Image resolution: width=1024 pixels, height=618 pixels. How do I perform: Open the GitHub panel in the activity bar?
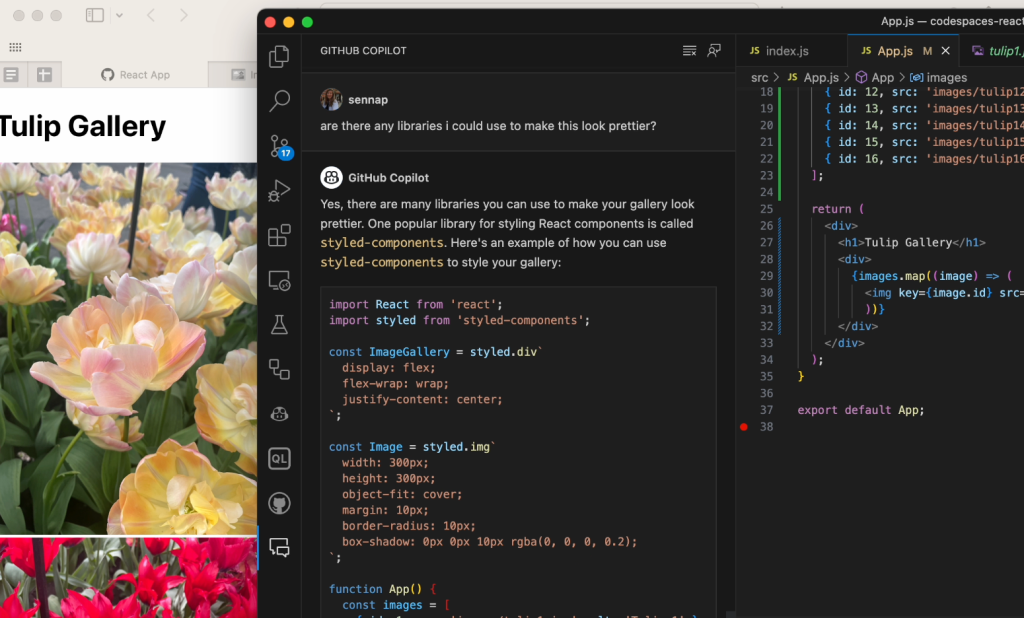279,503
